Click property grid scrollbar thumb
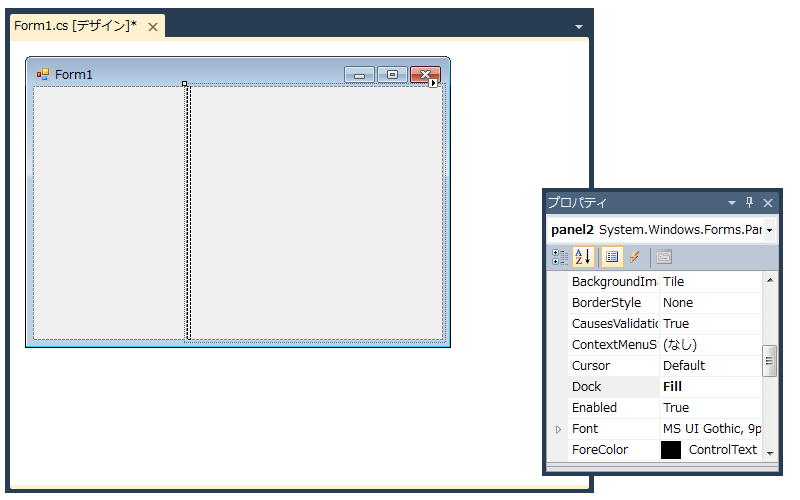Image resolution: width=800 pixels, height=500 pixels. pos(769,361)
